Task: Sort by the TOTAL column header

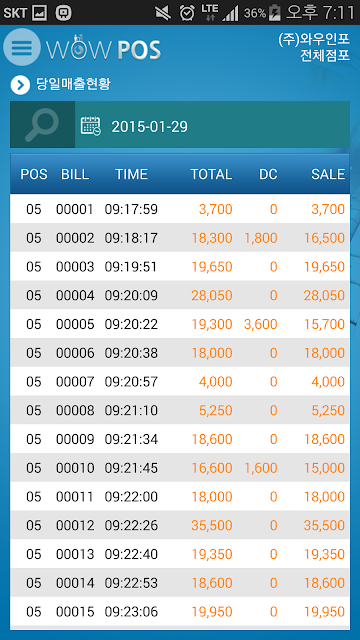Action: (x=211, y=174)
